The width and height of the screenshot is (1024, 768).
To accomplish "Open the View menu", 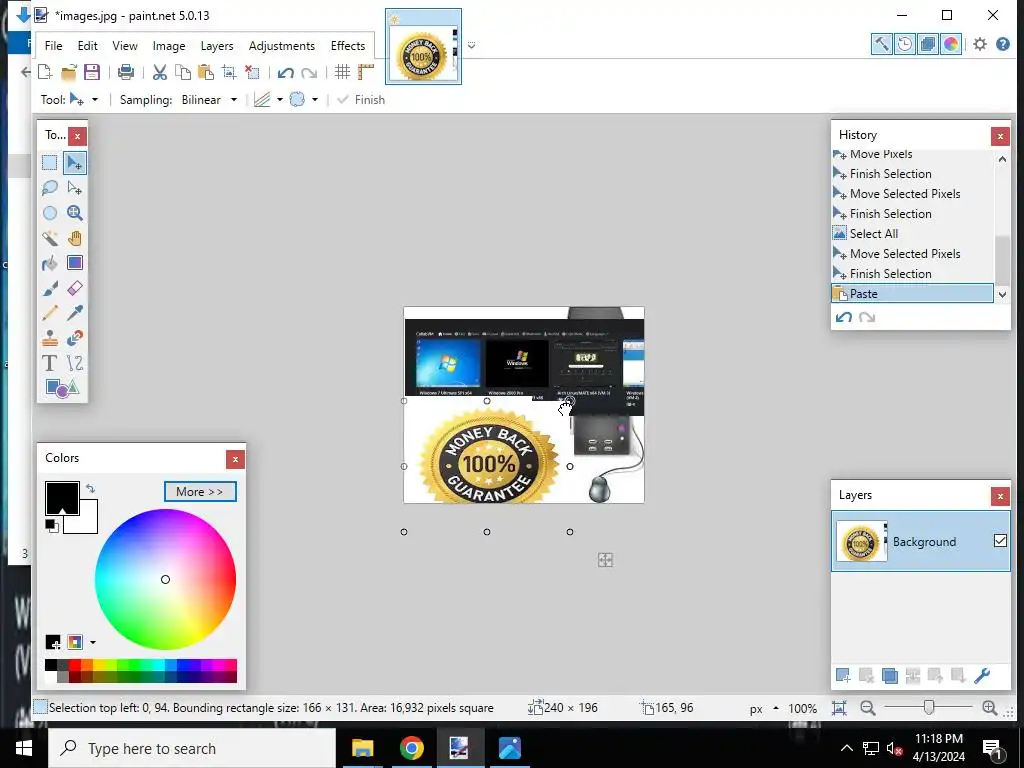I will pos(125,46).
